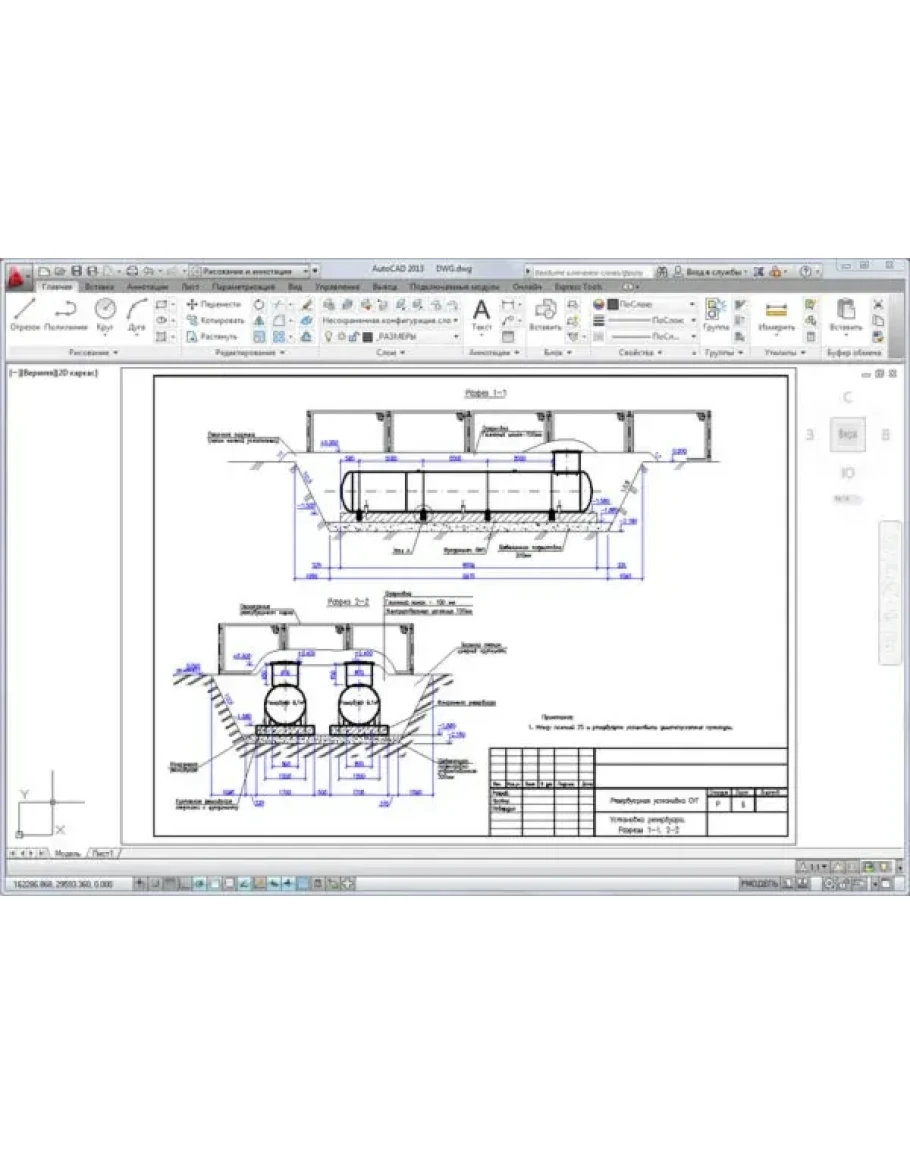Switch to the Вставка ribbon tab

pos(100,286)
